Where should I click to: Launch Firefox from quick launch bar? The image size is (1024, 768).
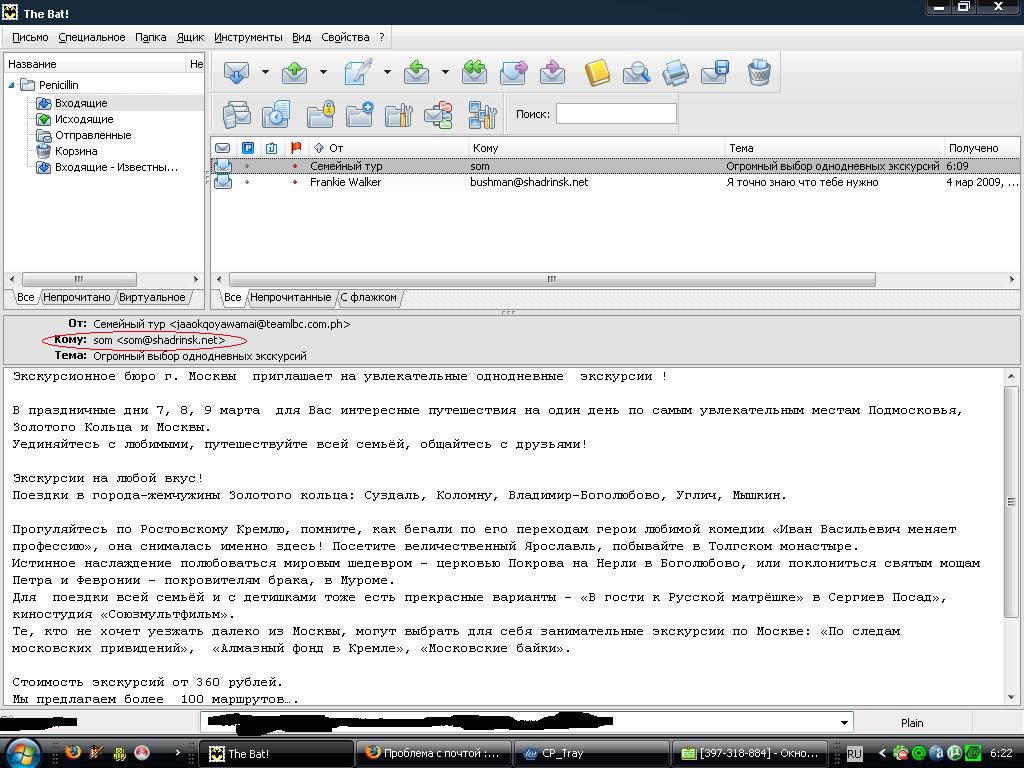(x=73, y=752)
